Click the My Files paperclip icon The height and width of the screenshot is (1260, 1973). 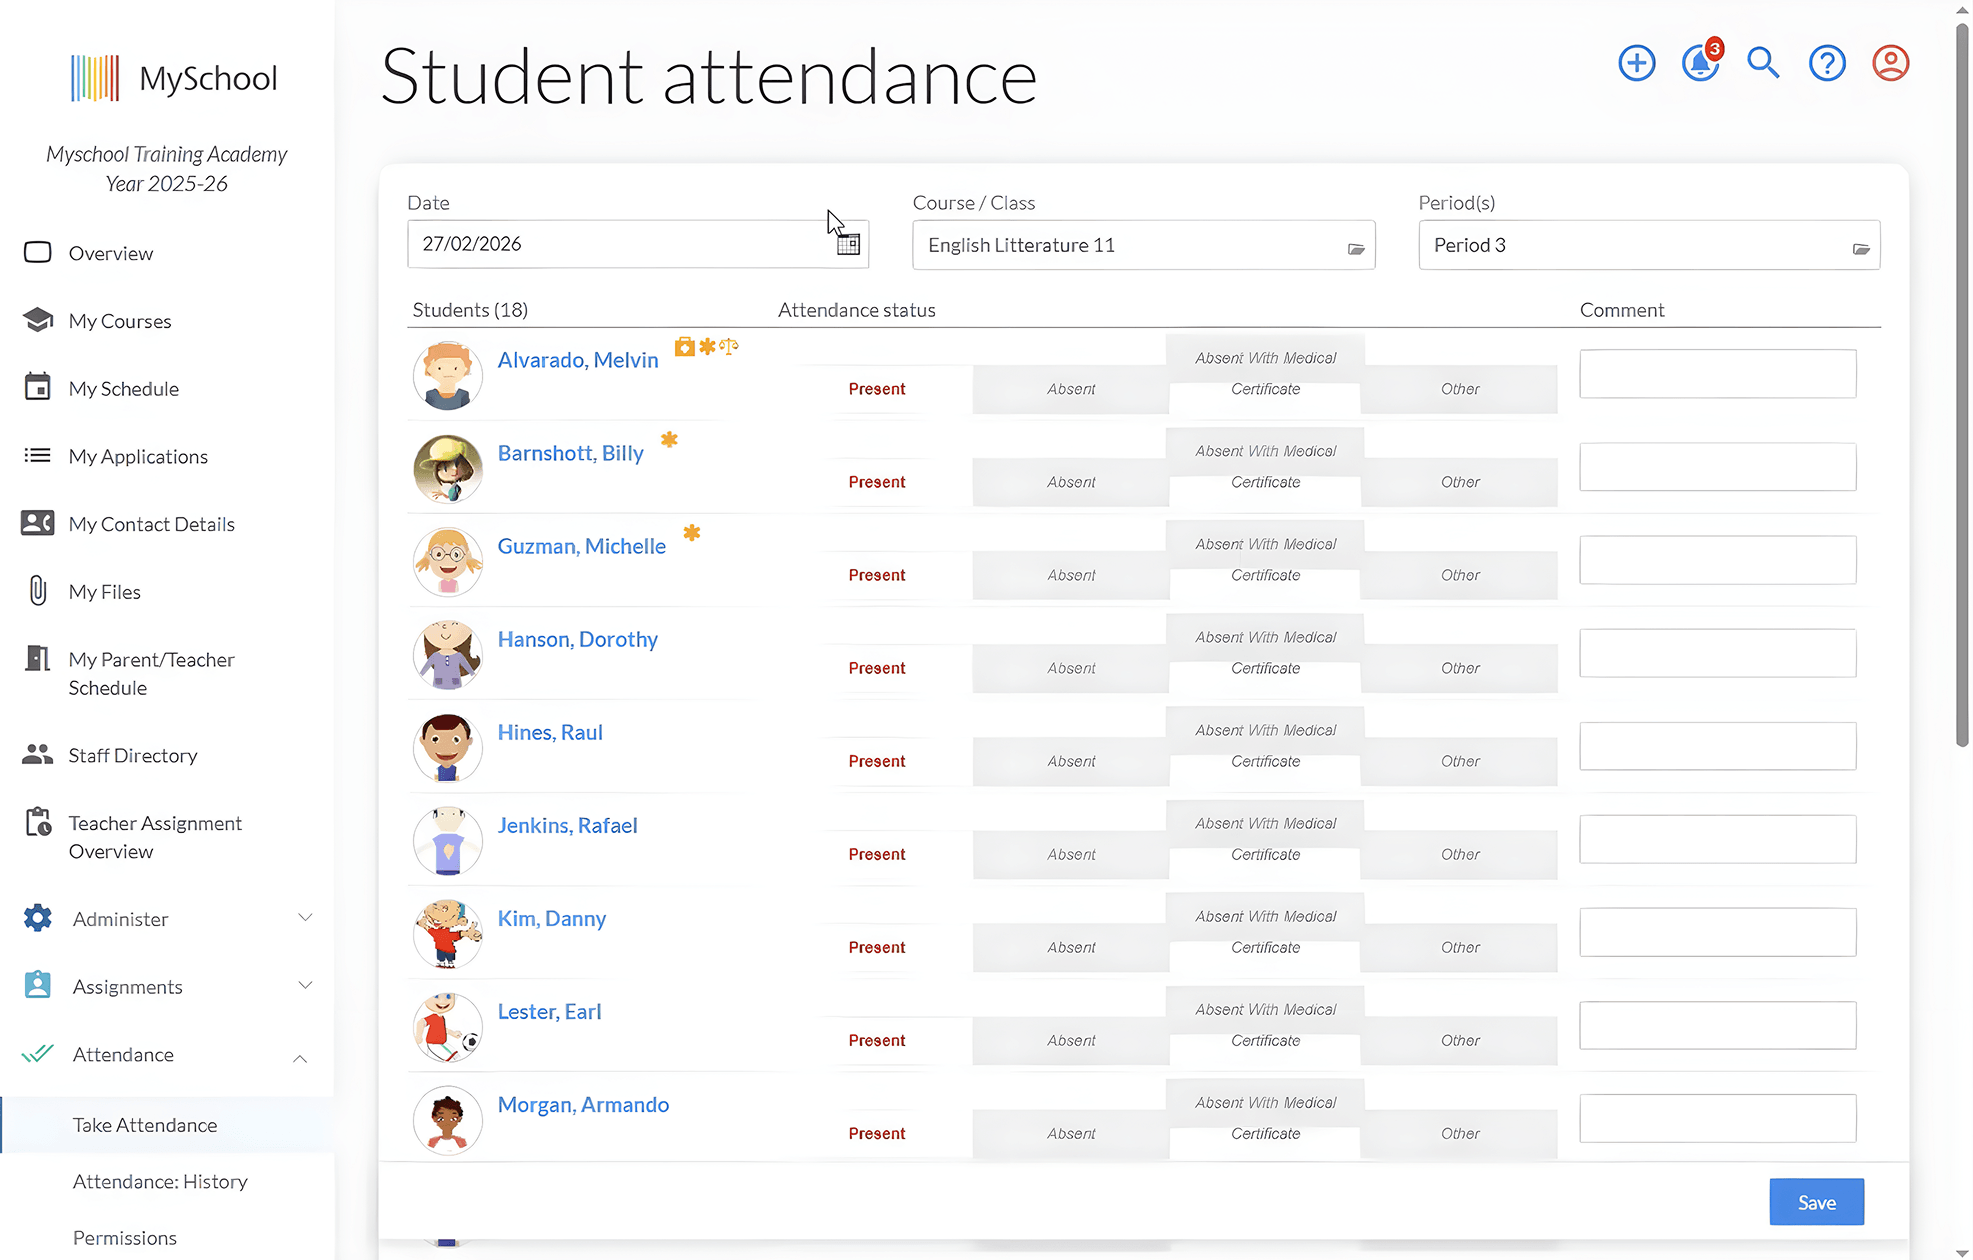pos(38,591)
